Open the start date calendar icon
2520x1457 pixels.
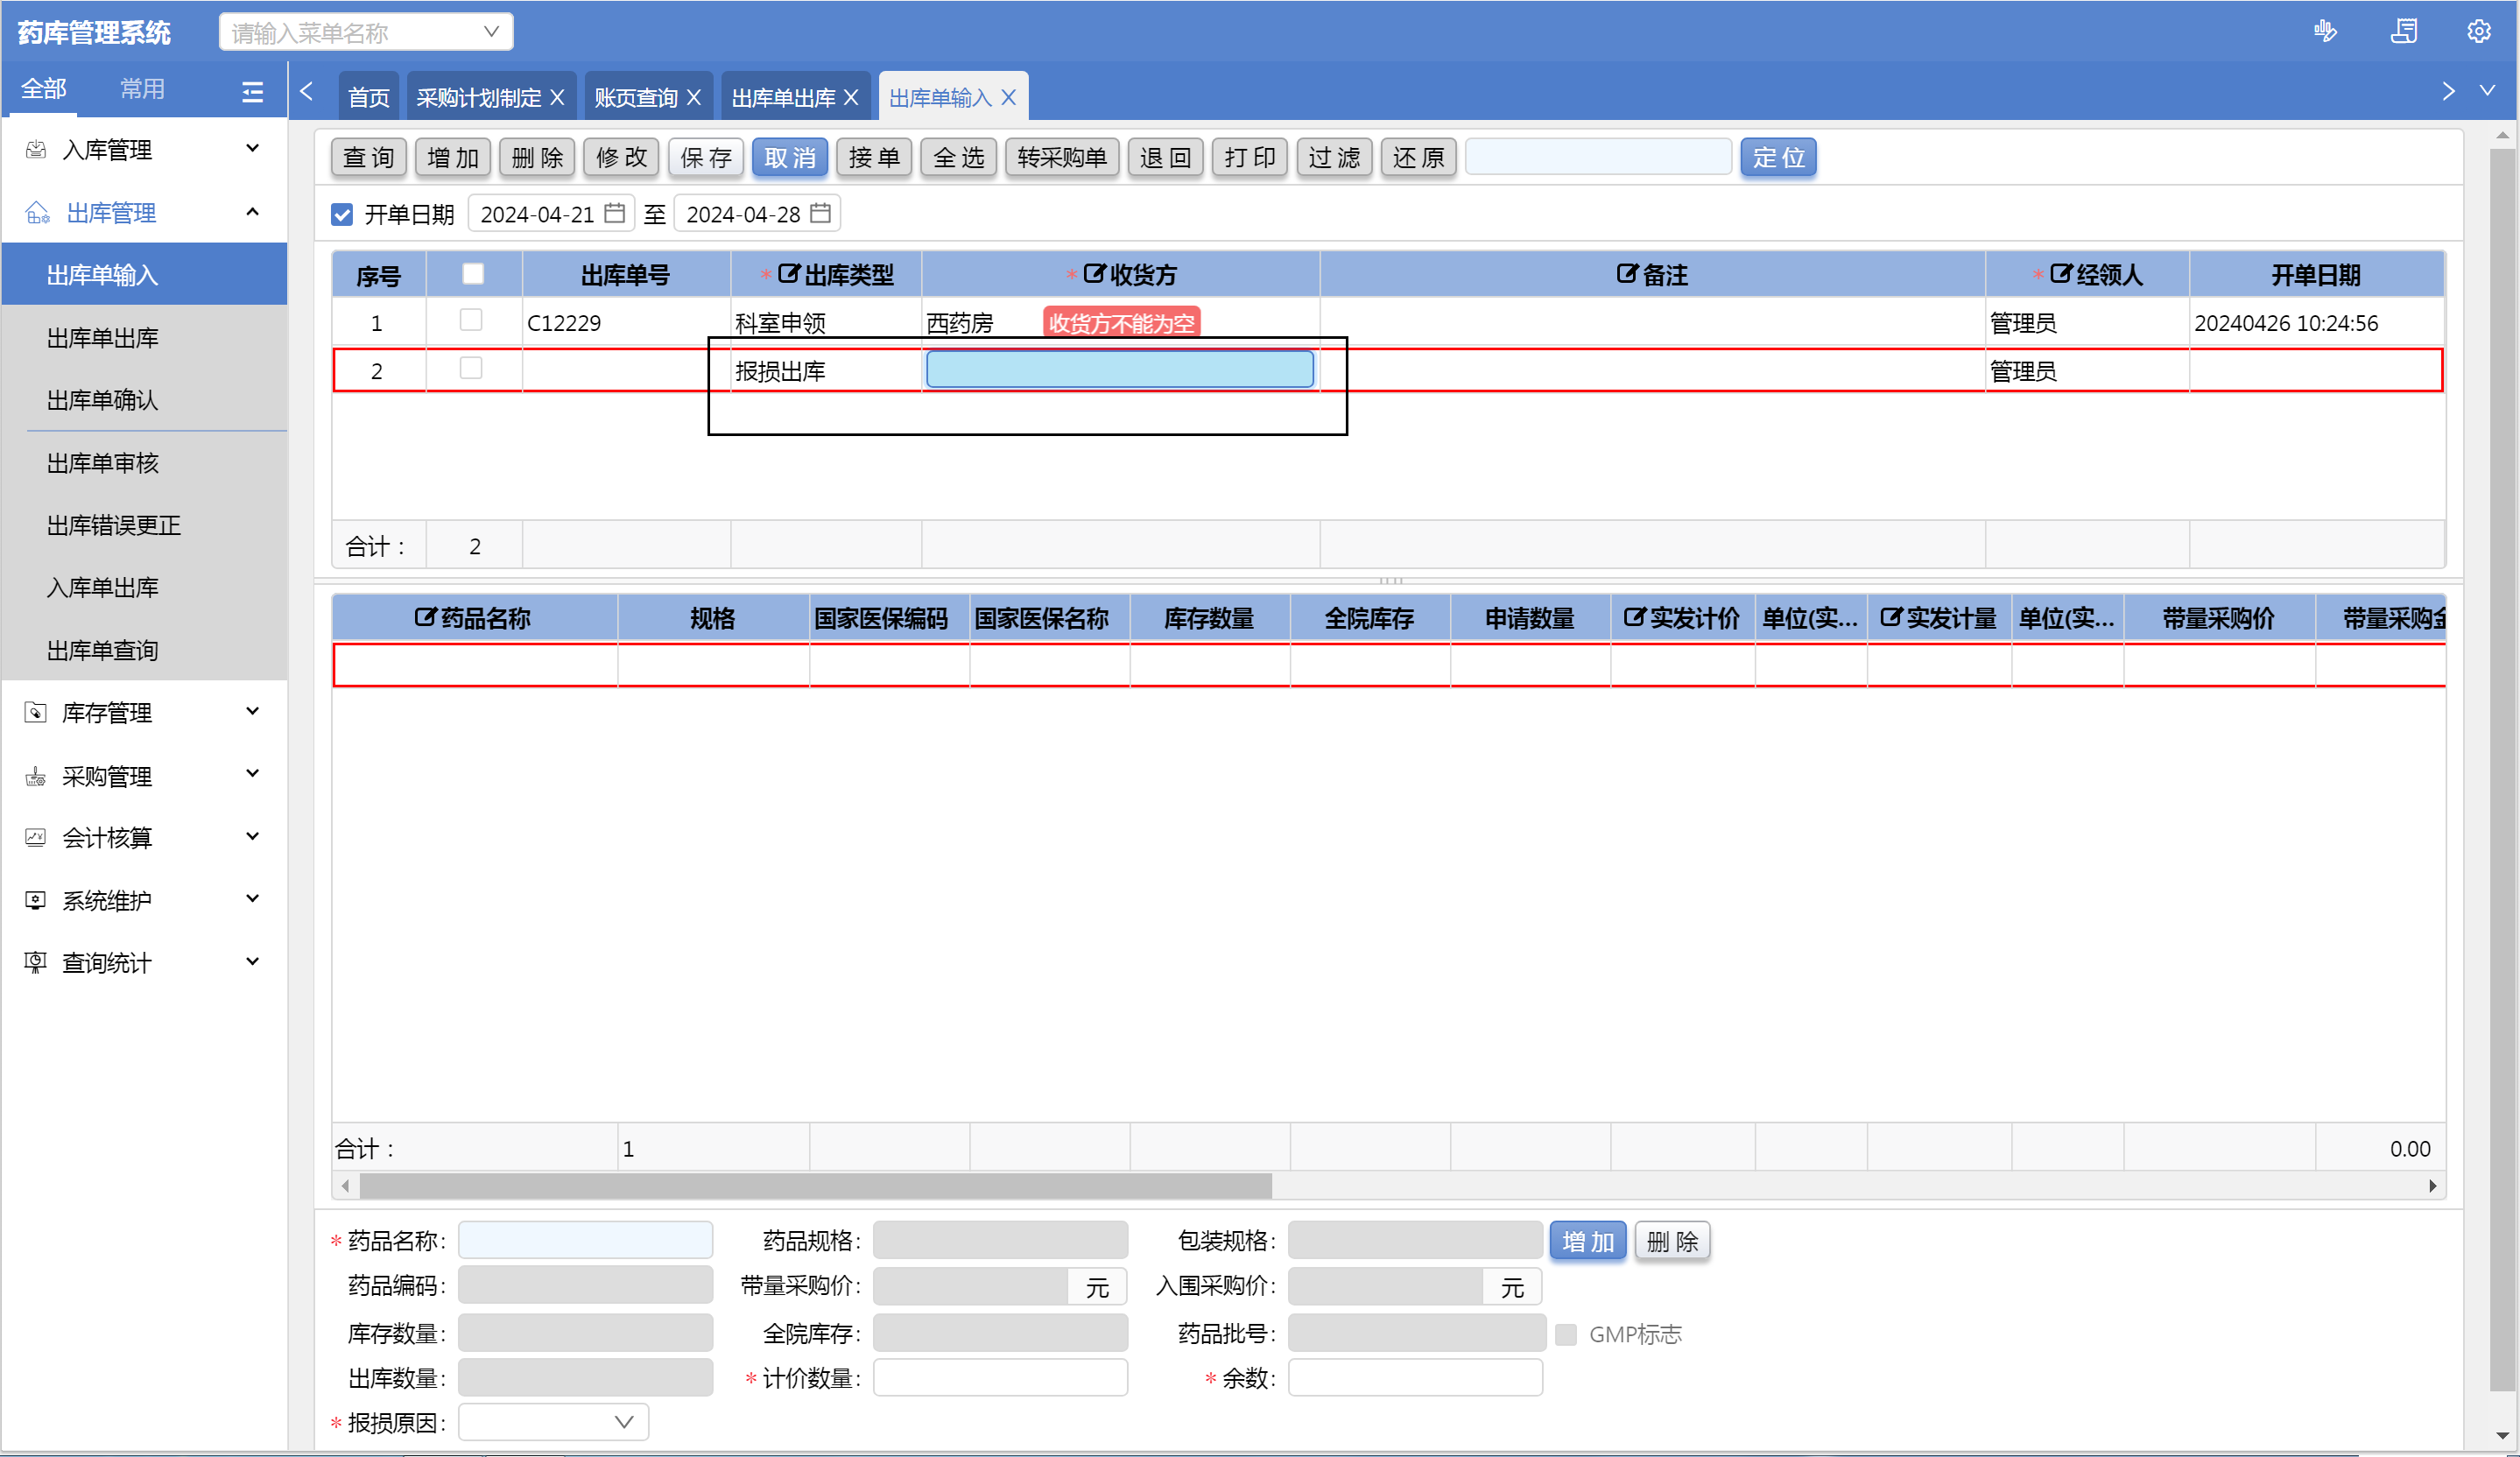click(615, 213)
